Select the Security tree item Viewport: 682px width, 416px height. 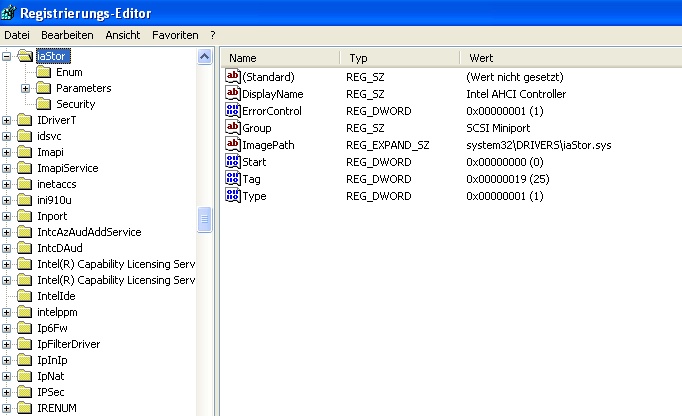click(76, 104)
